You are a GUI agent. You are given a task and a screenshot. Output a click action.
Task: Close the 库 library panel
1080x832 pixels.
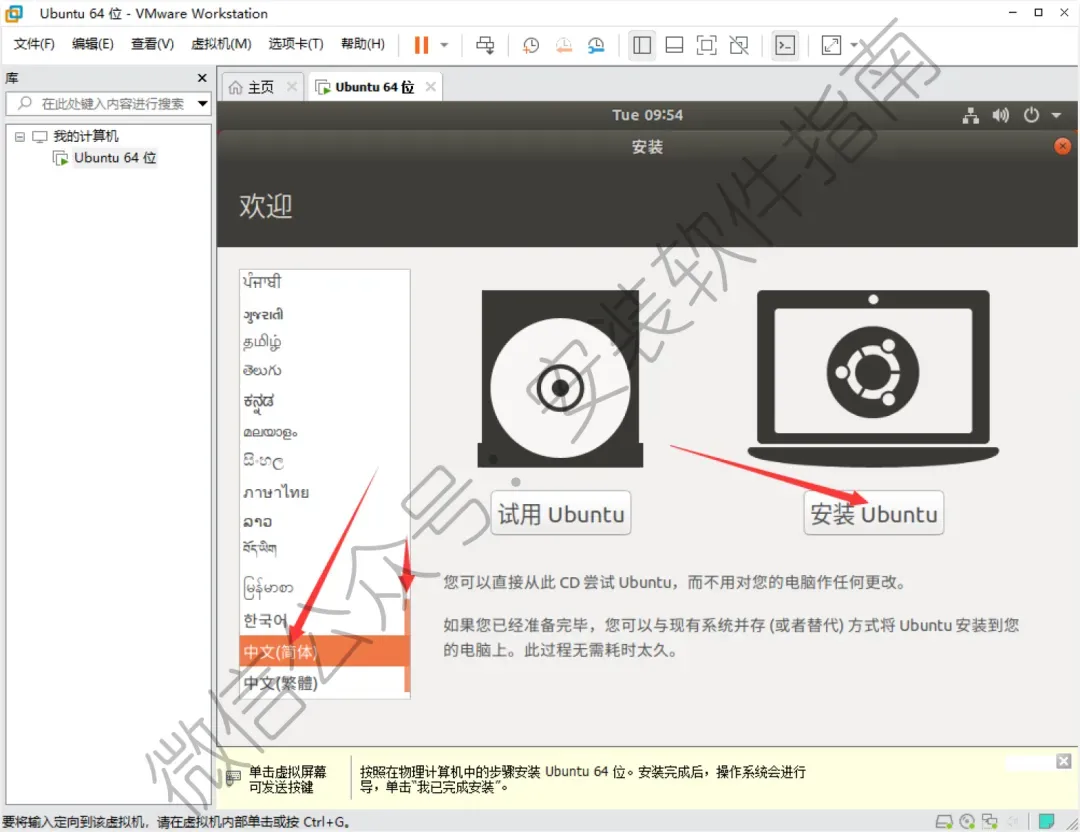point(202,78)
